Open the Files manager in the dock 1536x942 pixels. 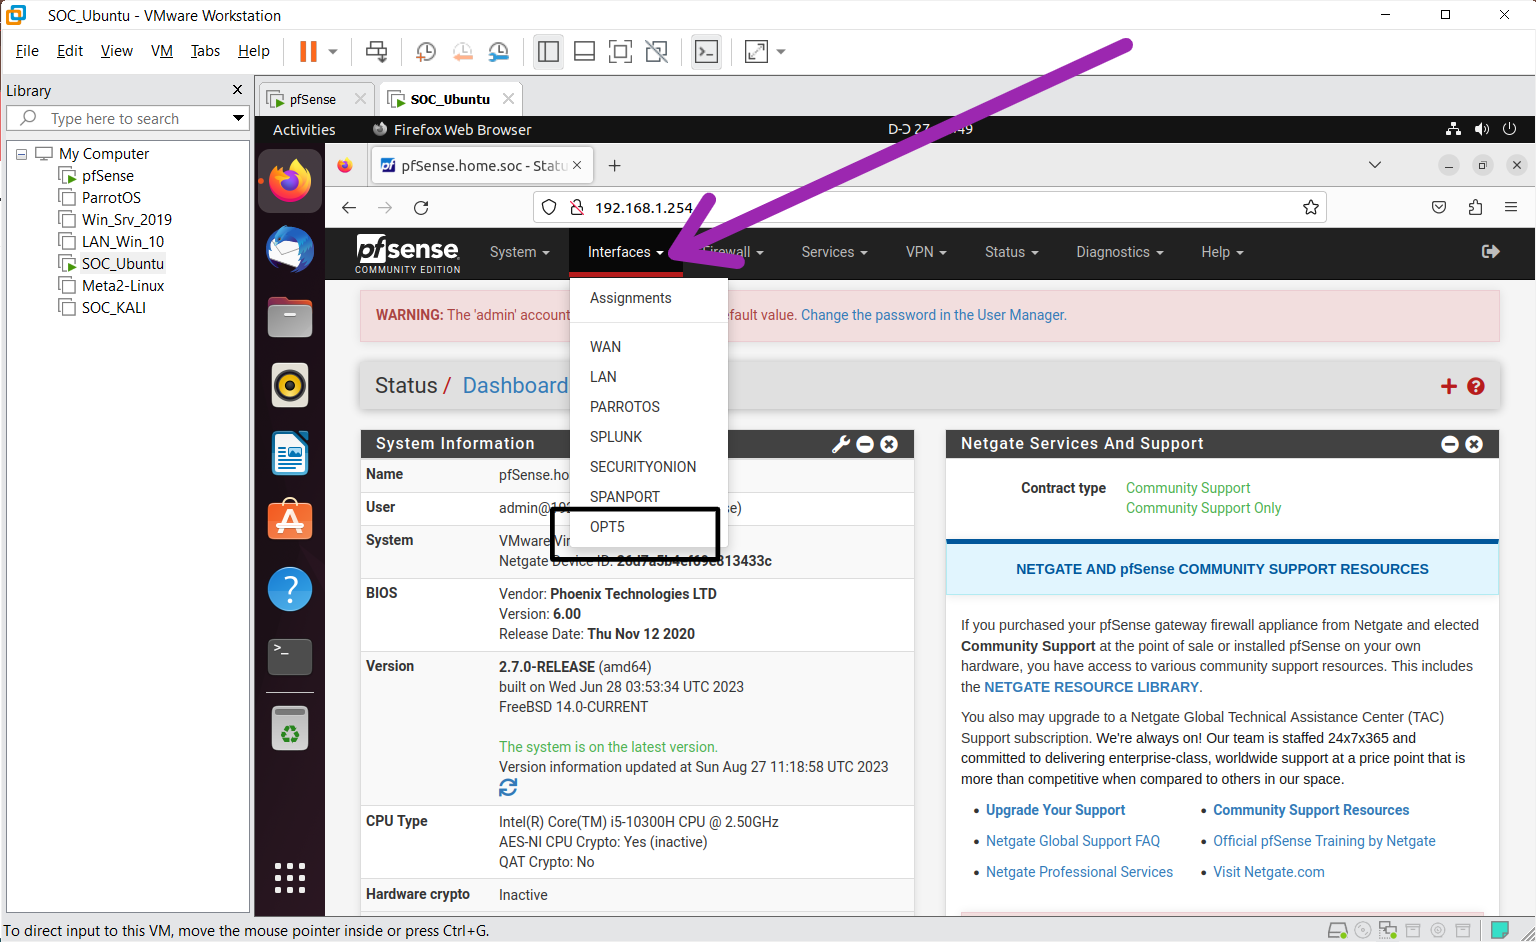click(x=290, y=317)
